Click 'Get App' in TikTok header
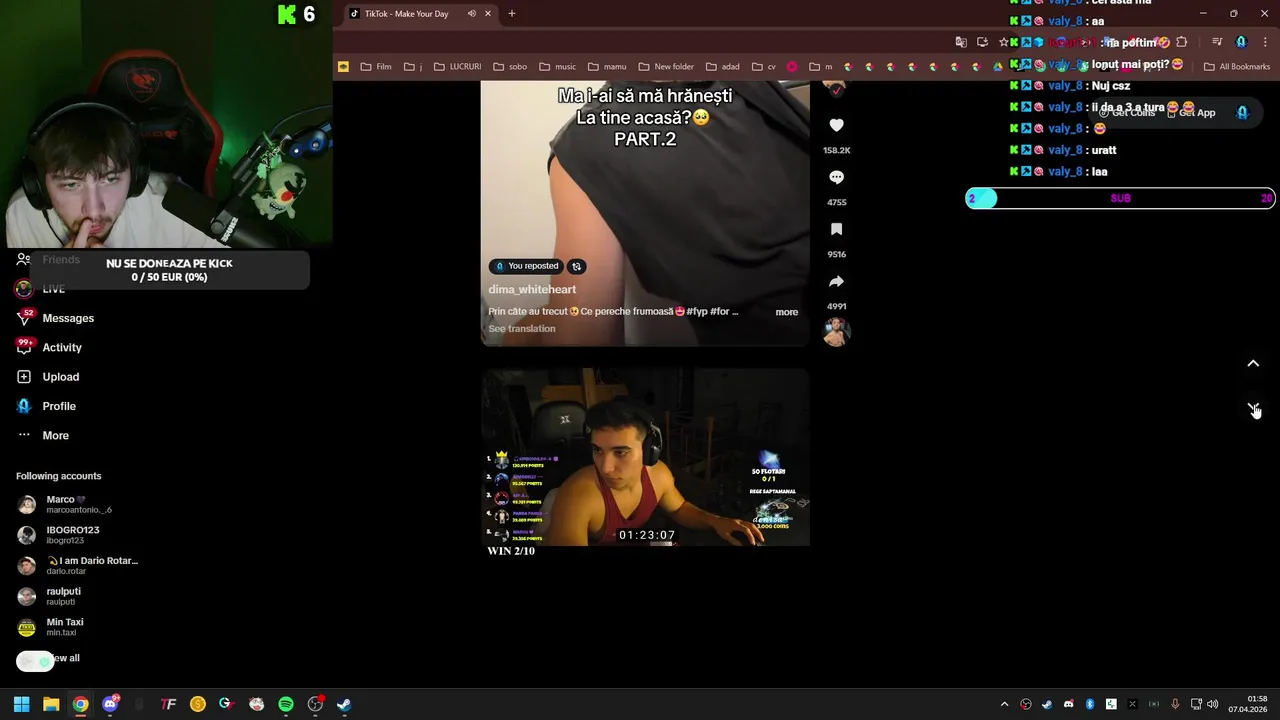 [1190, 113]
